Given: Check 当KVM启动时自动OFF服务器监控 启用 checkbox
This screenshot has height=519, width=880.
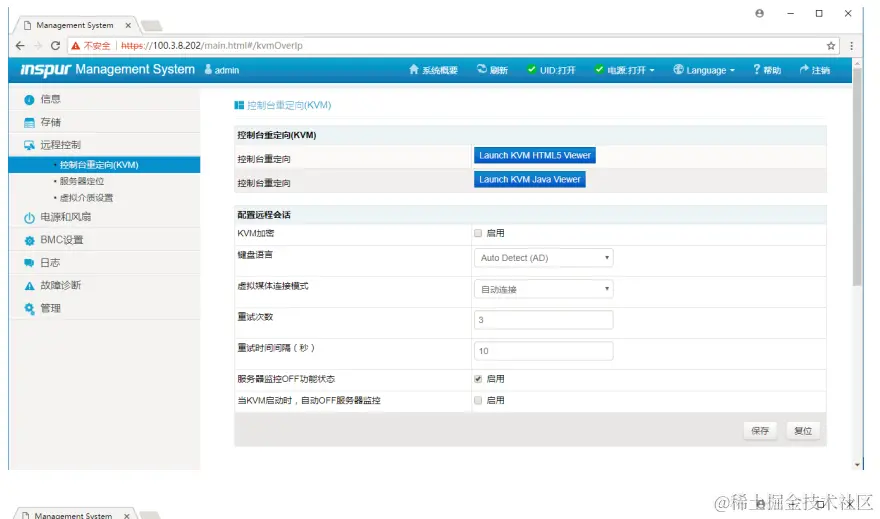Looking at the screenshot, I should (478, 400).
